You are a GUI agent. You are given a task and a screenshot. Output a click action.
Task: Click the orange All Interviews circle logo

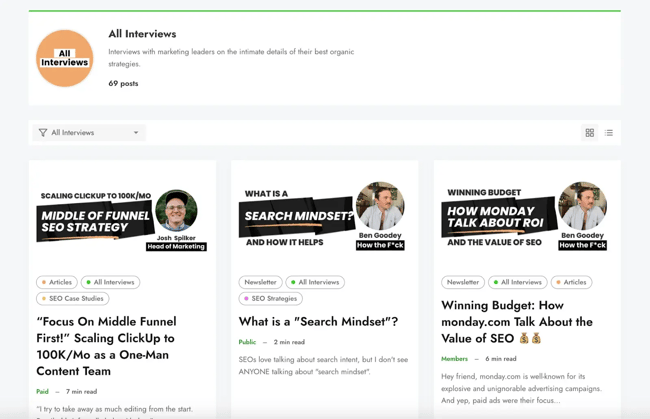pyautogui.click(x=65, y=58)
